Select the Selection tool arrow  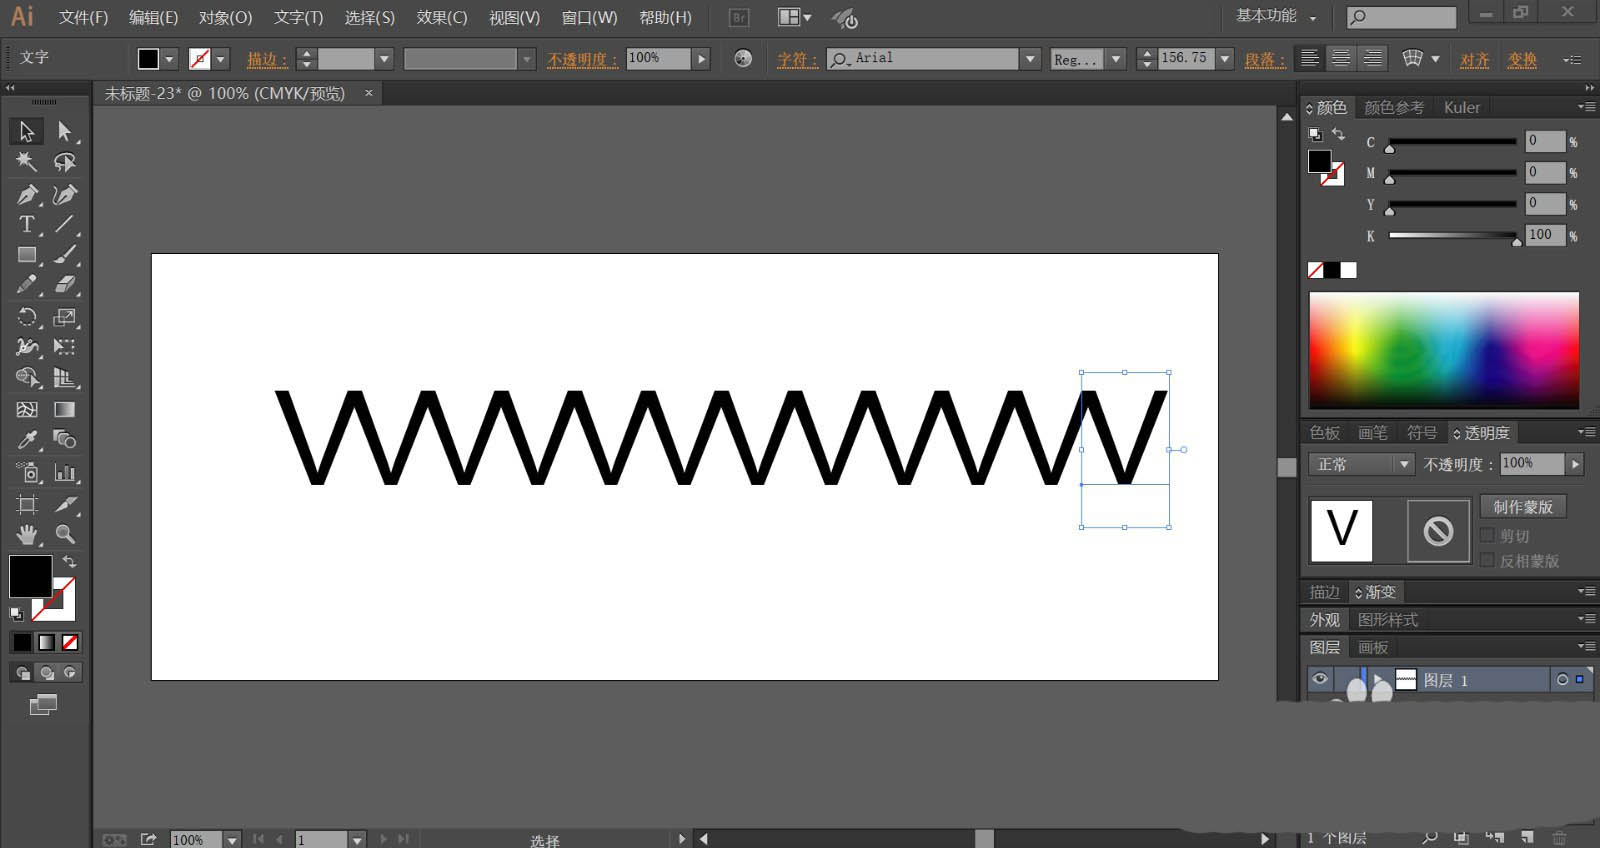[27, 131]
